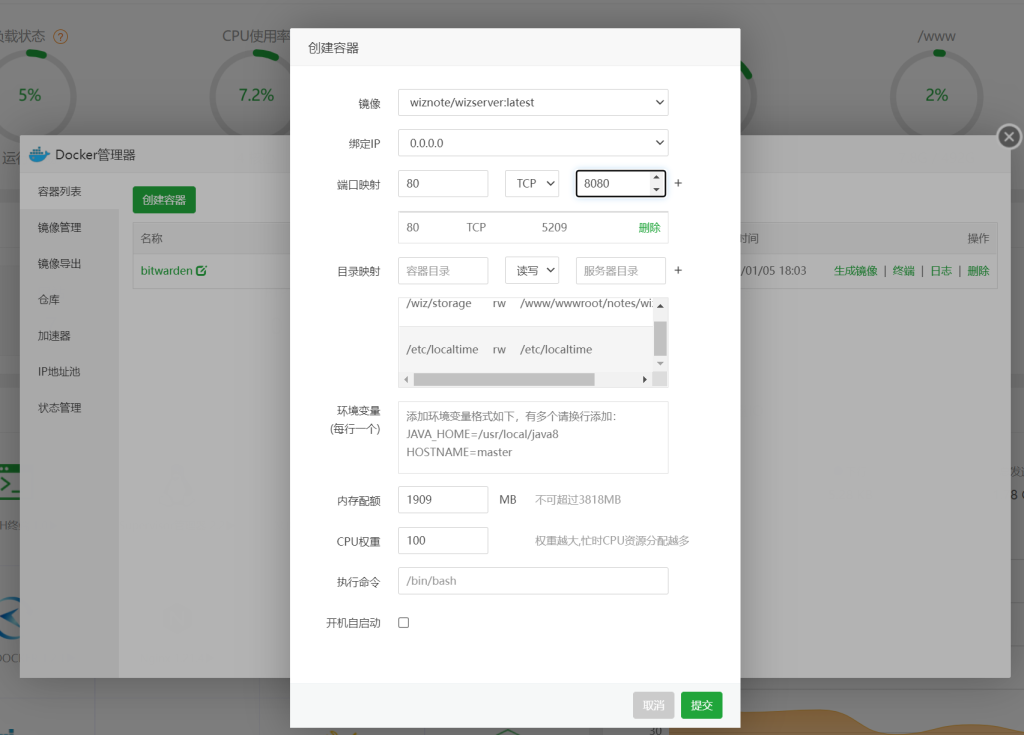Click the Docker whale logo icon
The image size is (1024, 735).
(x=38, y=154)
